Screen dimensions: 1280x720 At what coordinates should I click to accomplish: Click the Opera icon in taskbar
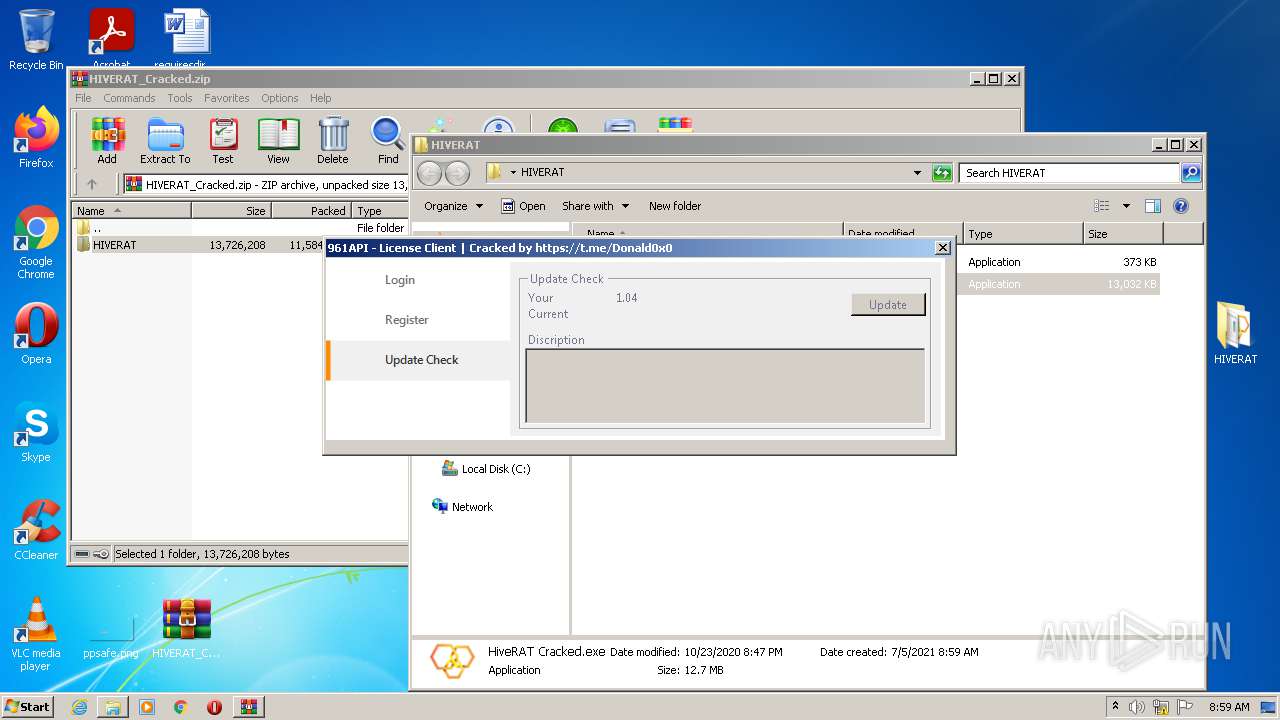[x=214, y=707]
